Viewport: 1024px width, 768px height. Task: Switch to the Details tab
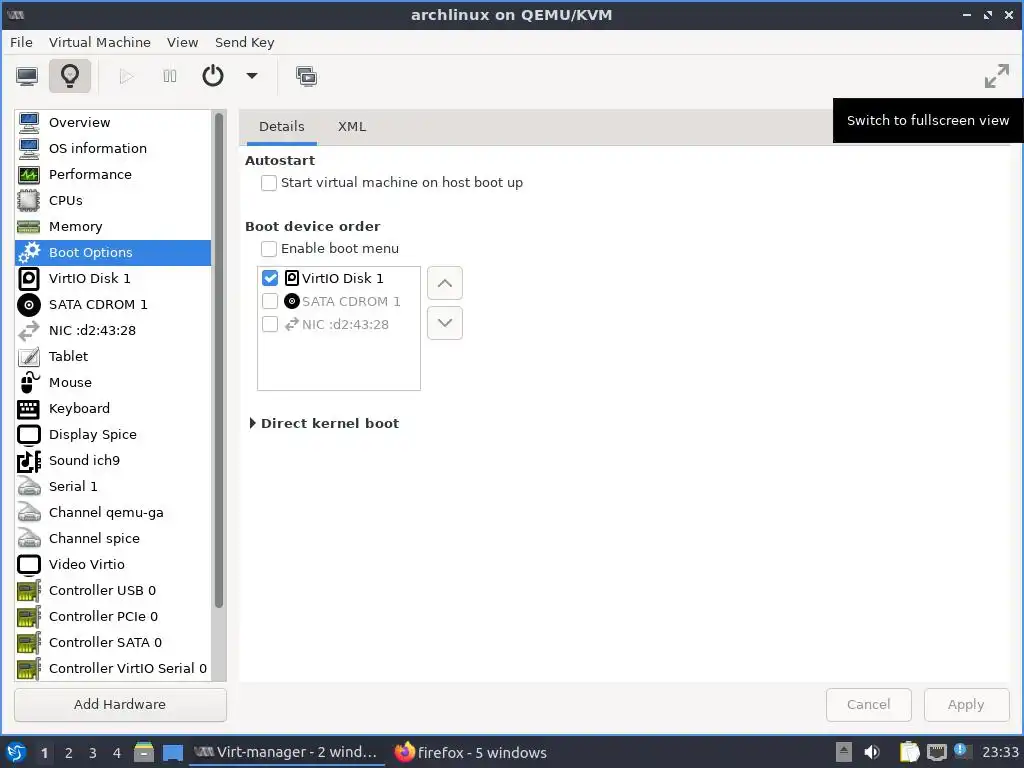[x=281, y=127]
